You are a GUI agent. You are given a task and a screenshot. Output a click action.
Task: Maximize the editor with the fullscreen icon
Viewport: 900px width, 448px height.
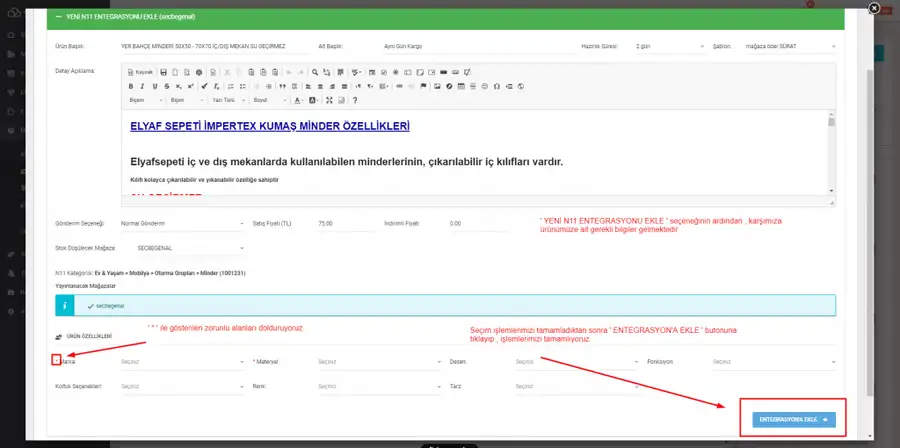[329, 100]
